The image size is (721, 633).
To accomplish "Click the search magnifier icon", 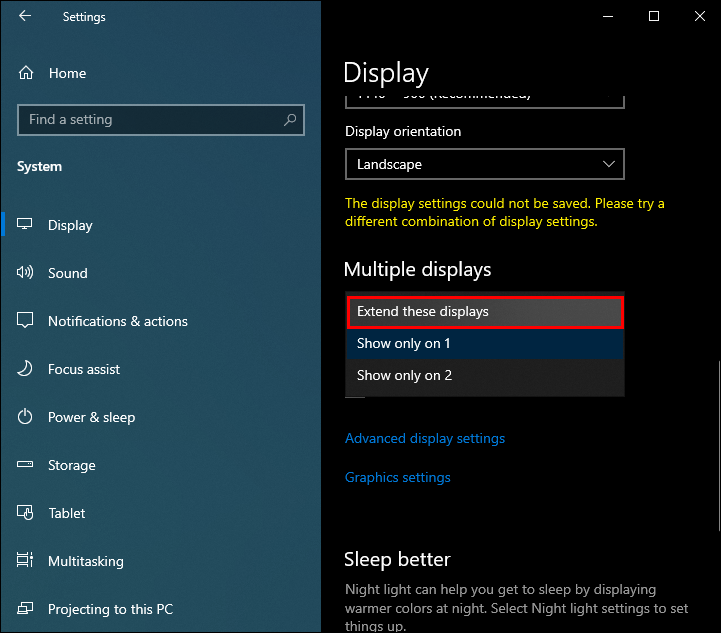I will (x=290, y=120).
